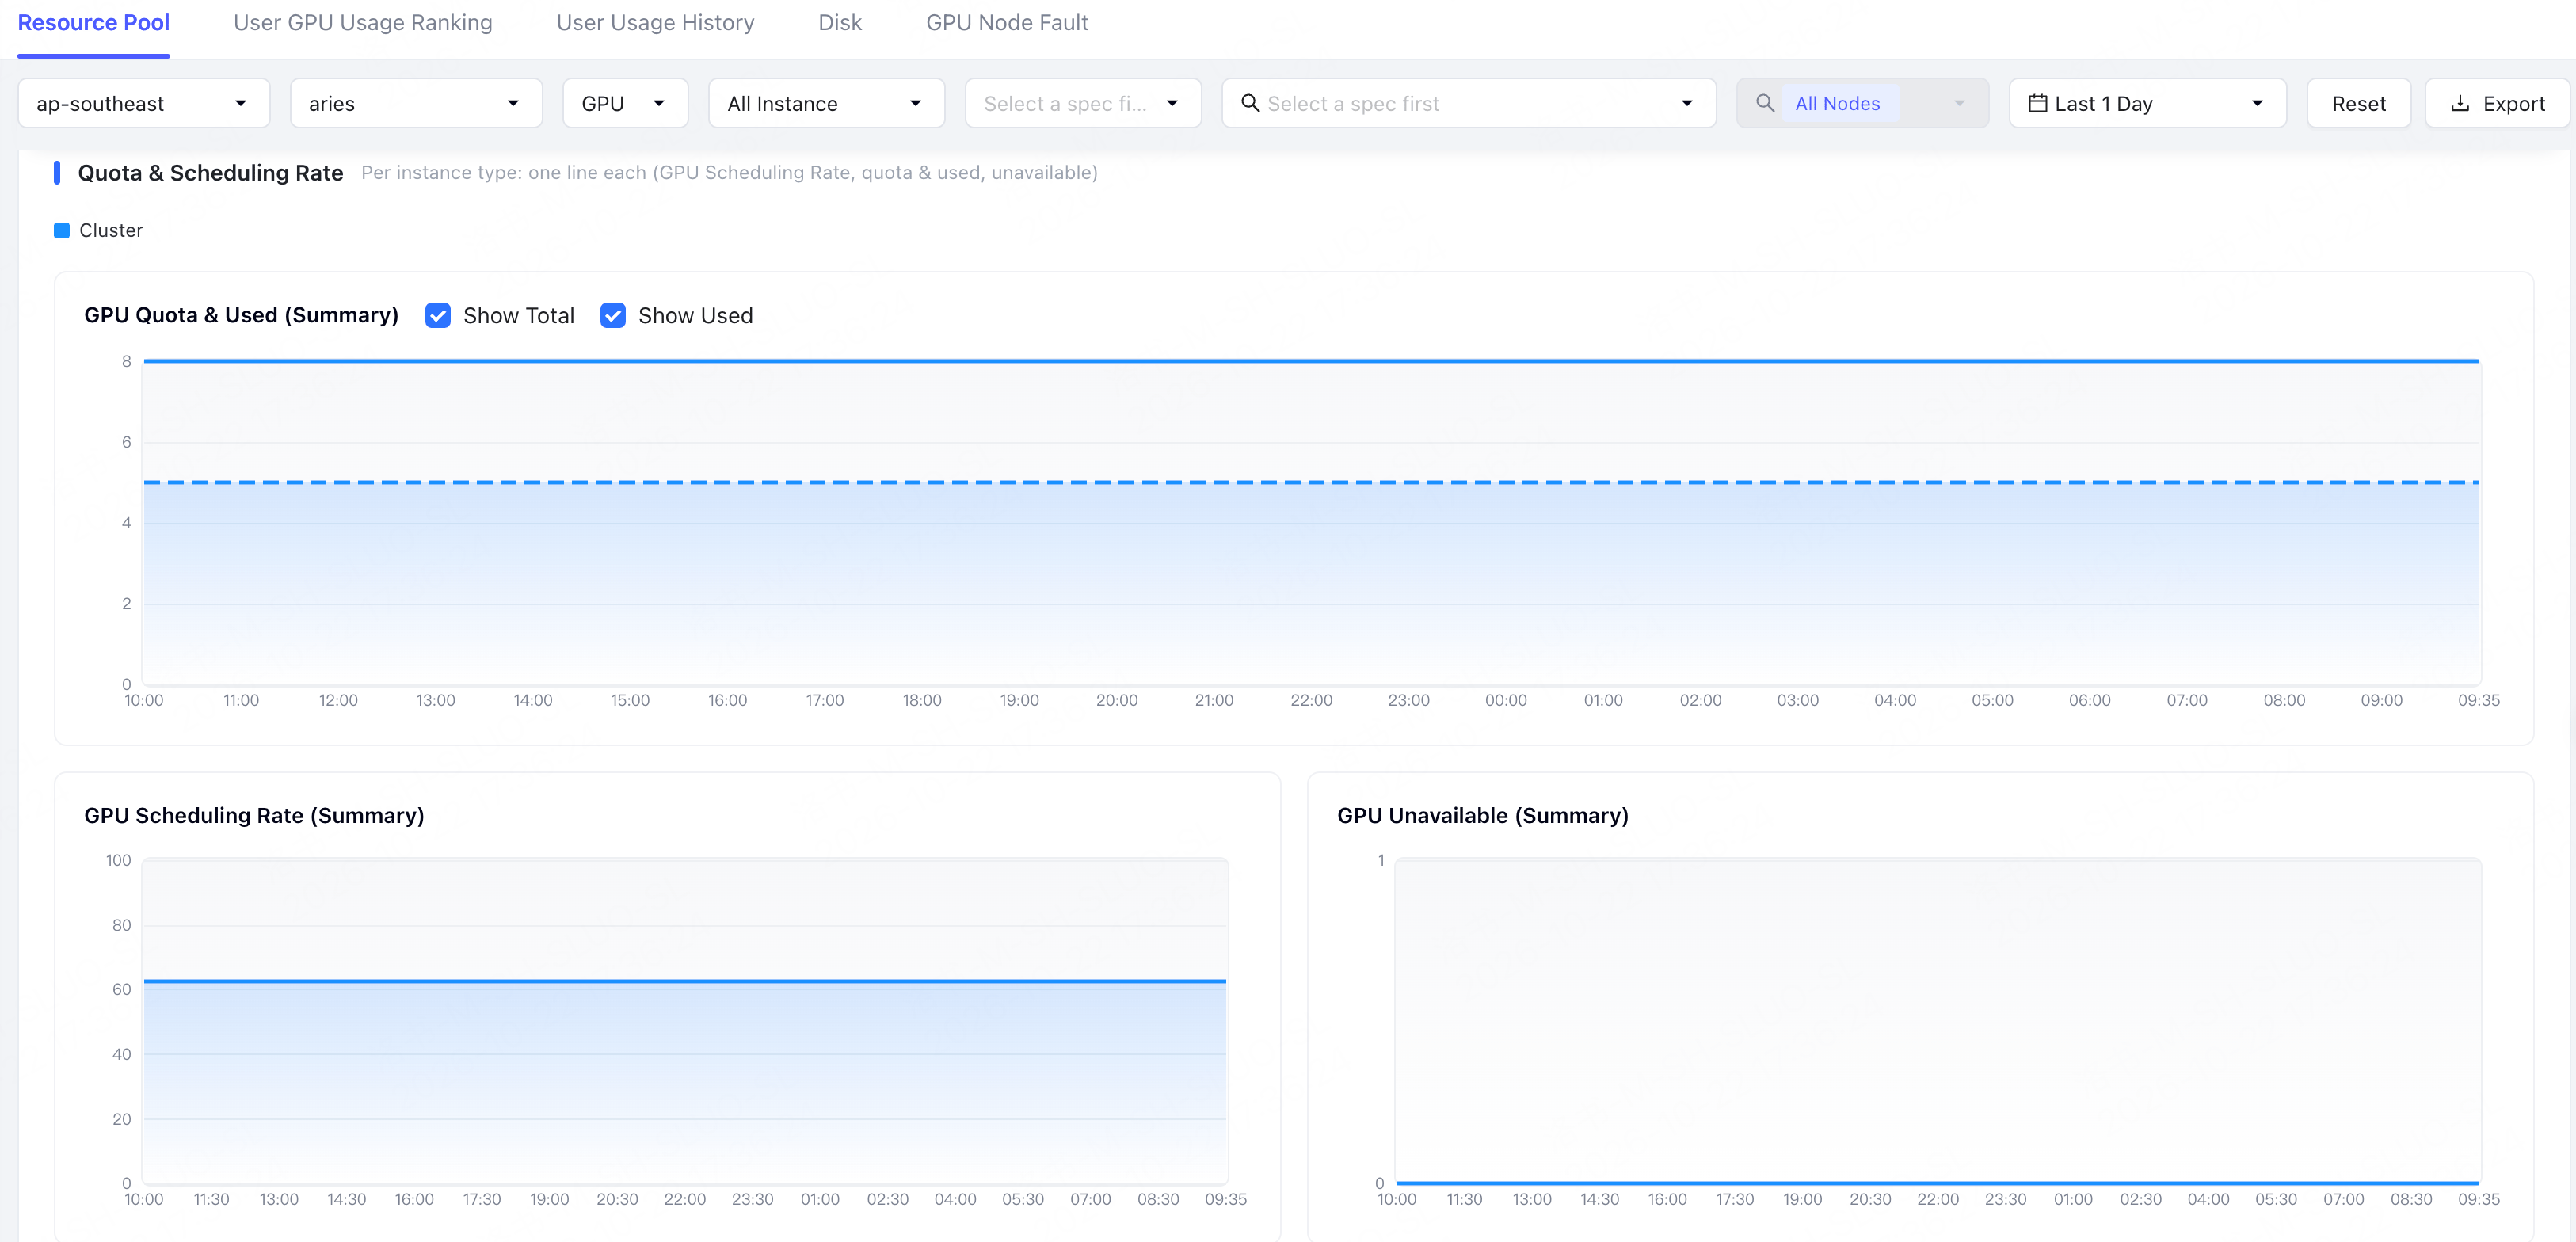Image resolution: width=2576 pixels, height=1242 pixels.
Task: Open the All Nodes selector
Action: [x=1862, y=103]
